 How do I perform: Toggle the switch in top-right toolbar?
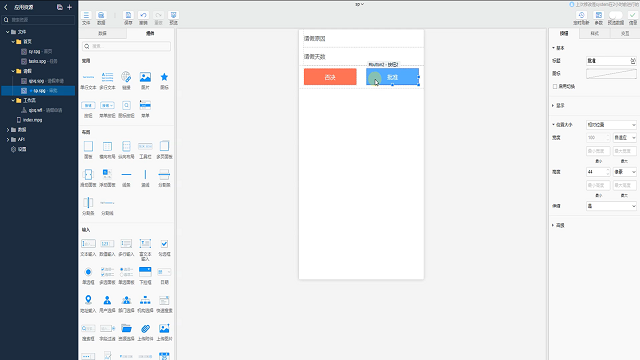point(616,15)
